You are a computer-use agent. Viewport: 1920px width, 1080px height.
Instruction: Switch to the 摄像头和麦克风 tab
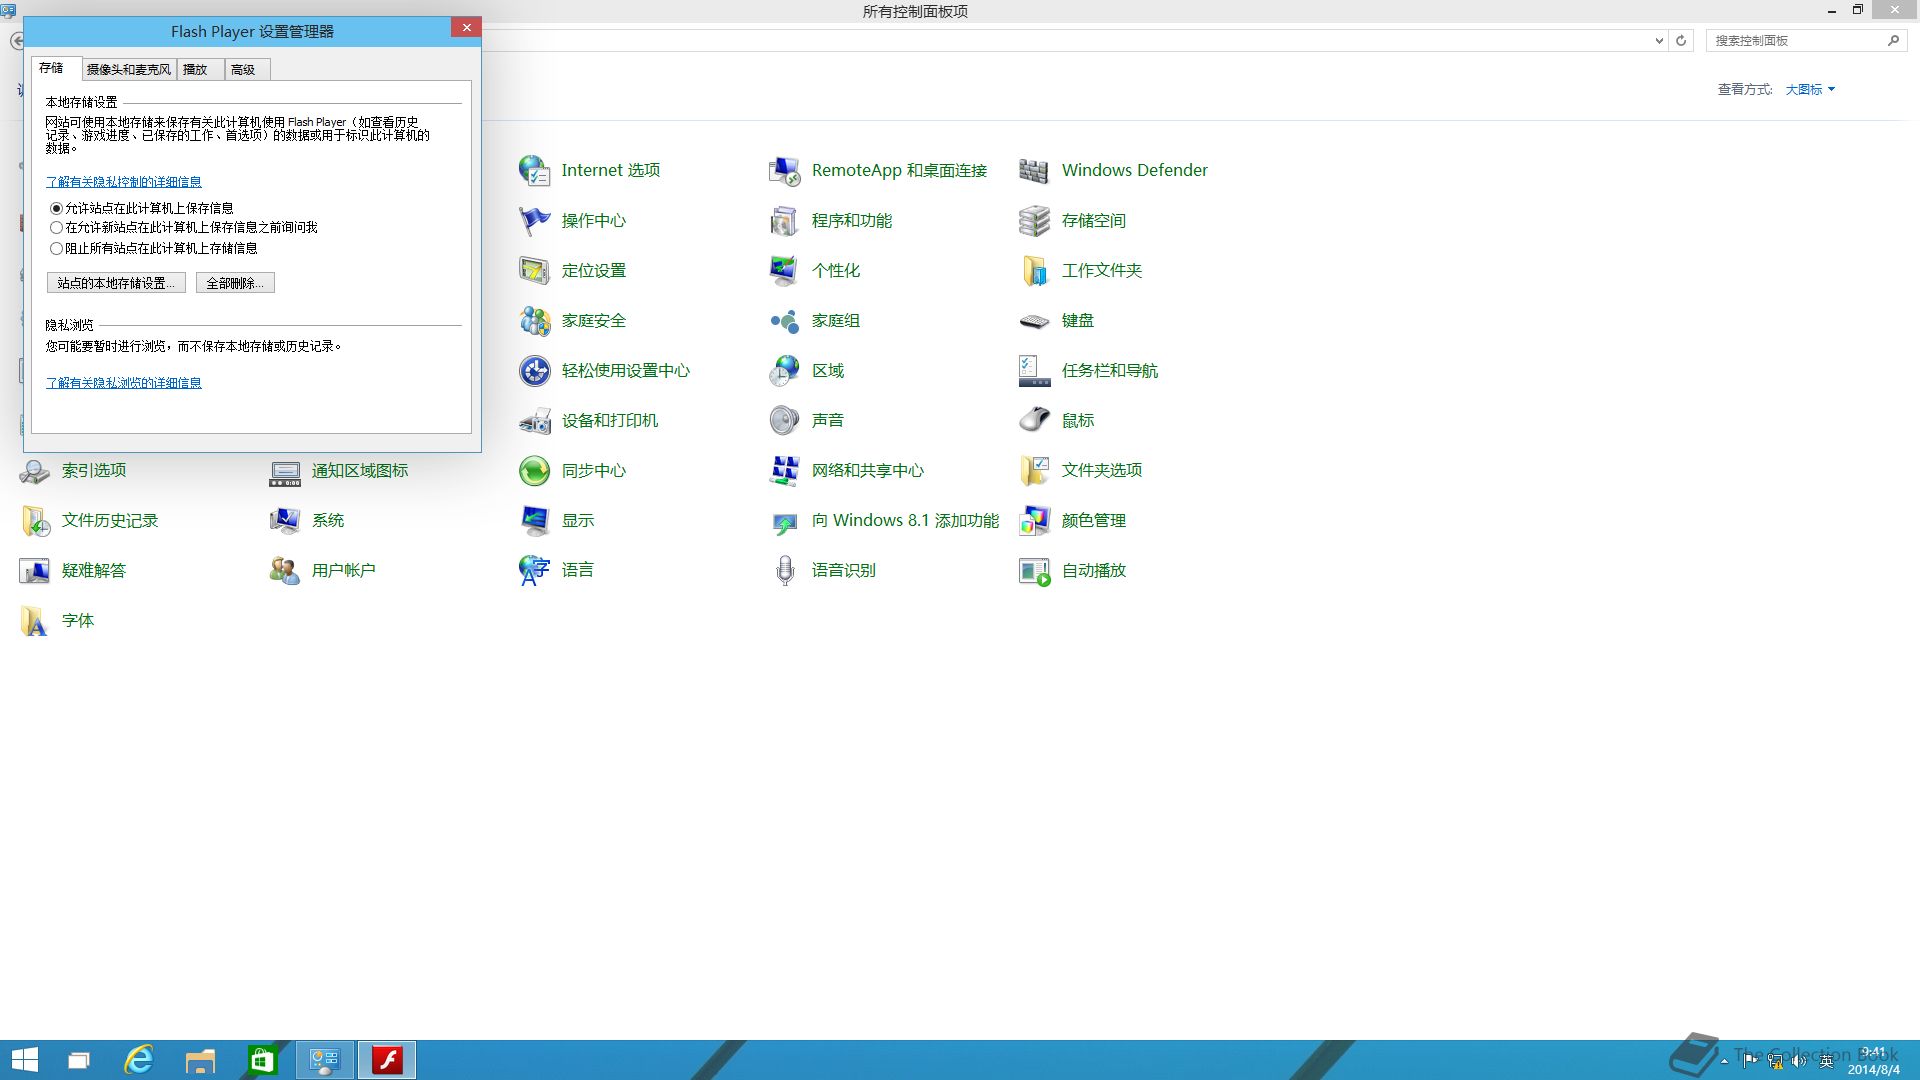tap(129, 70)
